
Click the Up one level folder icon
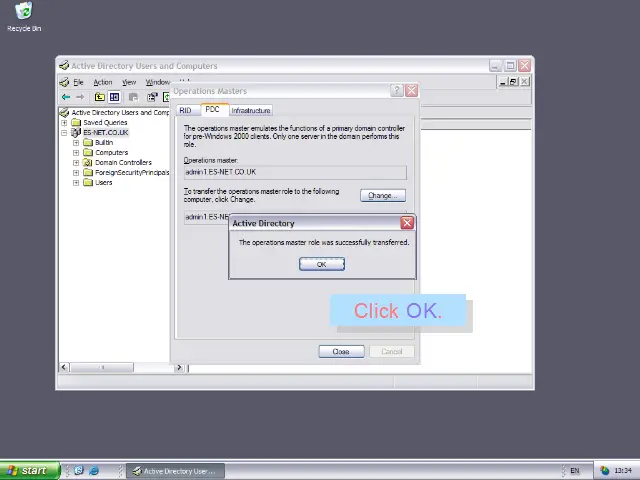tap(100, 97)
